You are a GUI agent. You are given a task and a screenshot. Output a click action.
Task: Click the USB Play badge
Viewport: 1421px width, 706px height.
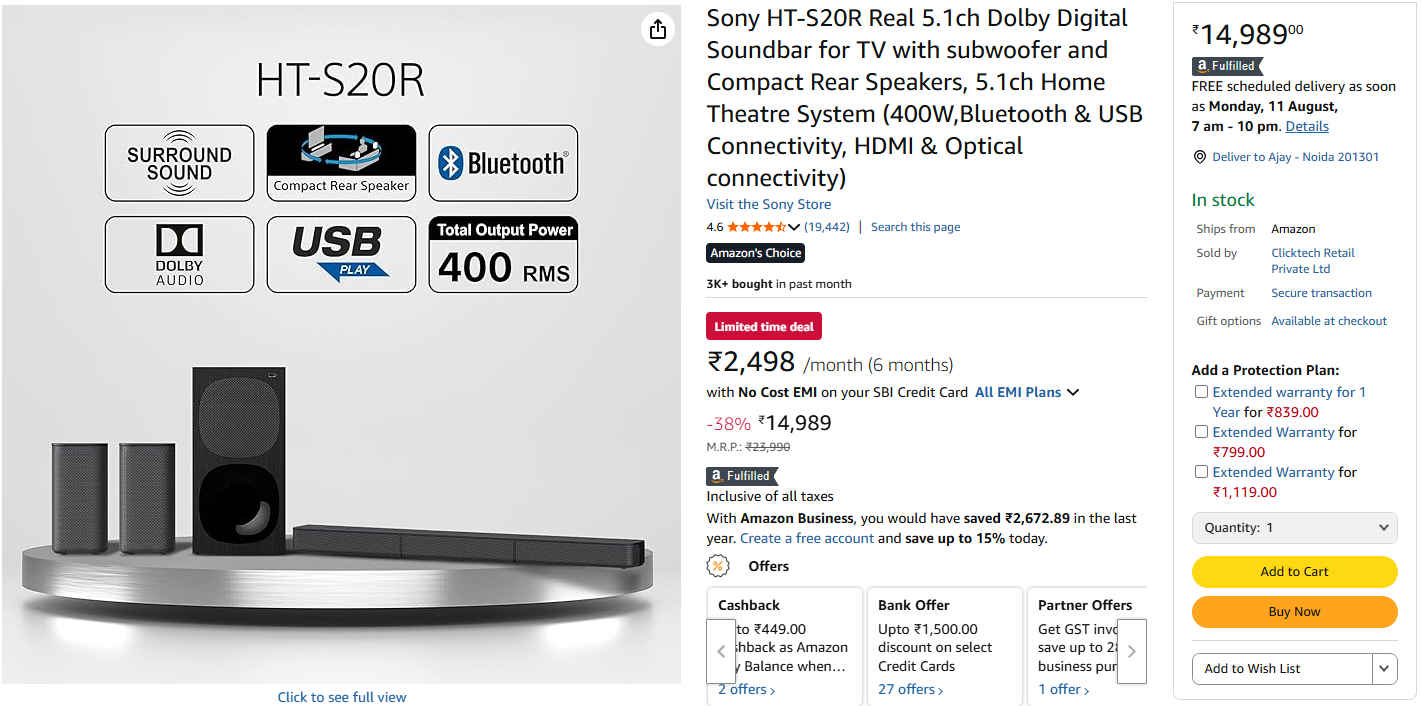(x=341, y=254)
